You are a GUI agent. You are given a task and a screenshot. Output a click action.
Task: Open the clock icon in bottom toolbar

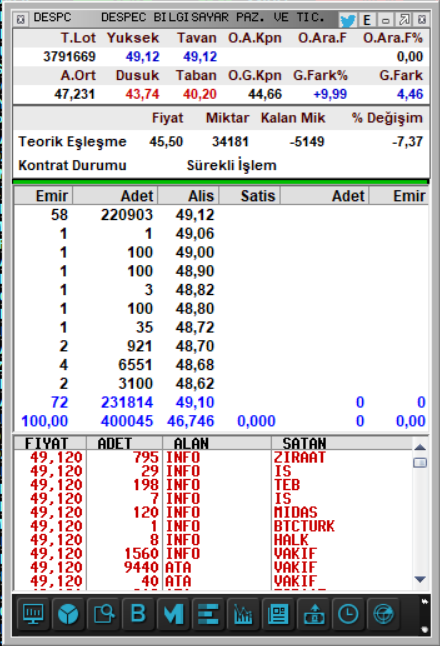tap(348, 614)
